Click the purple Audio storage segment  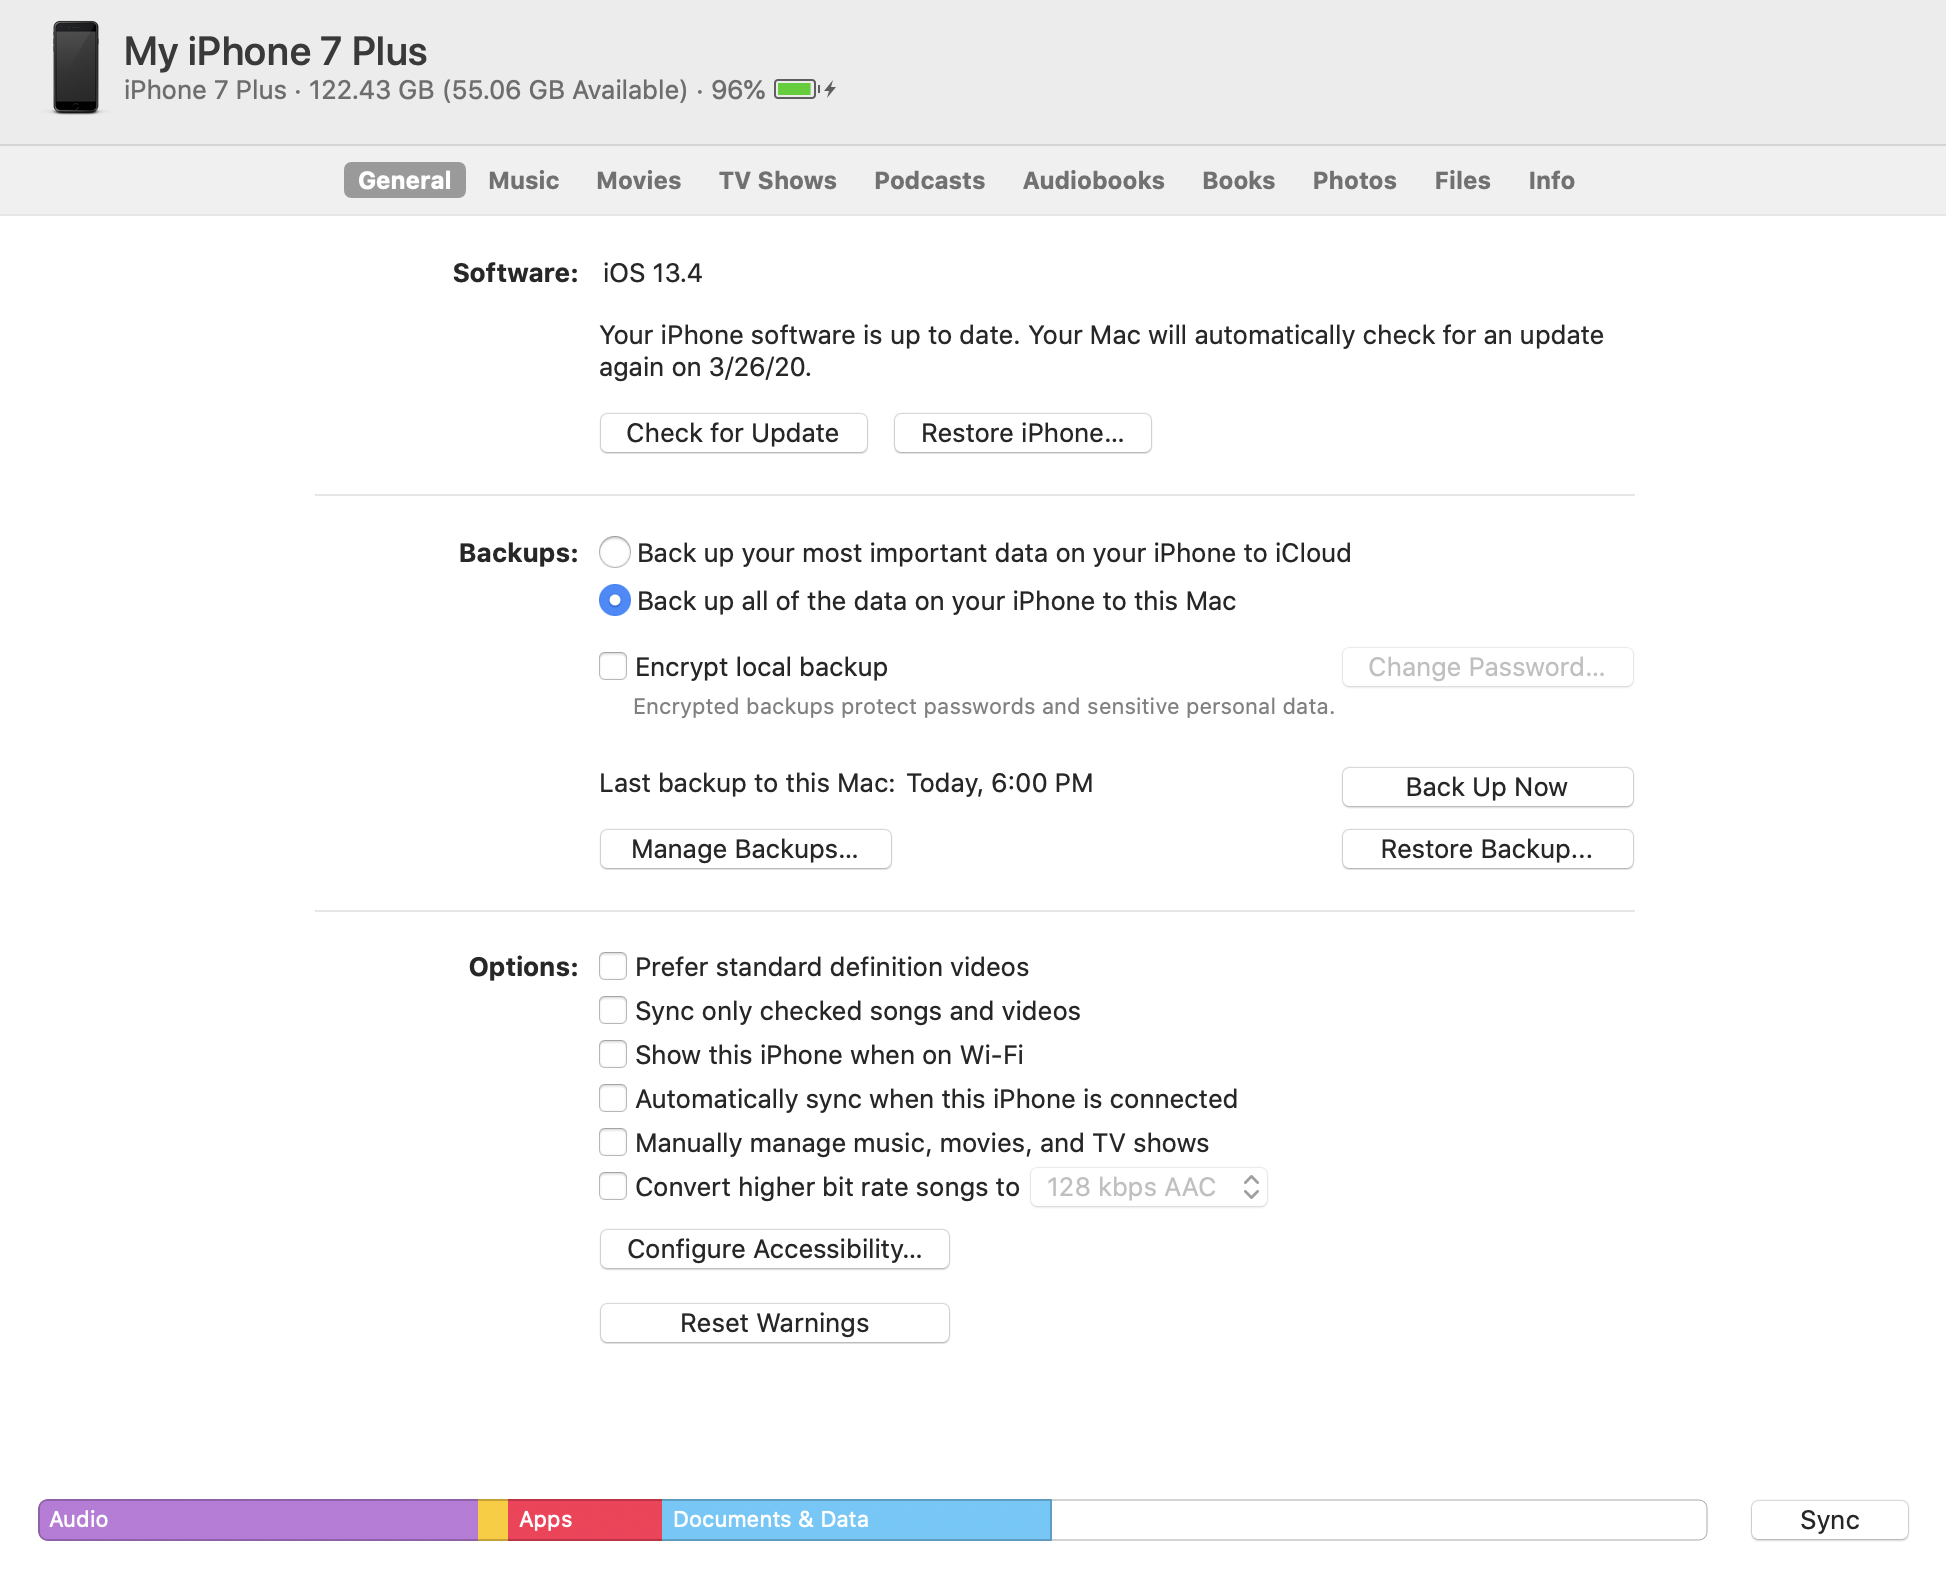click(x=258, y=1520)
